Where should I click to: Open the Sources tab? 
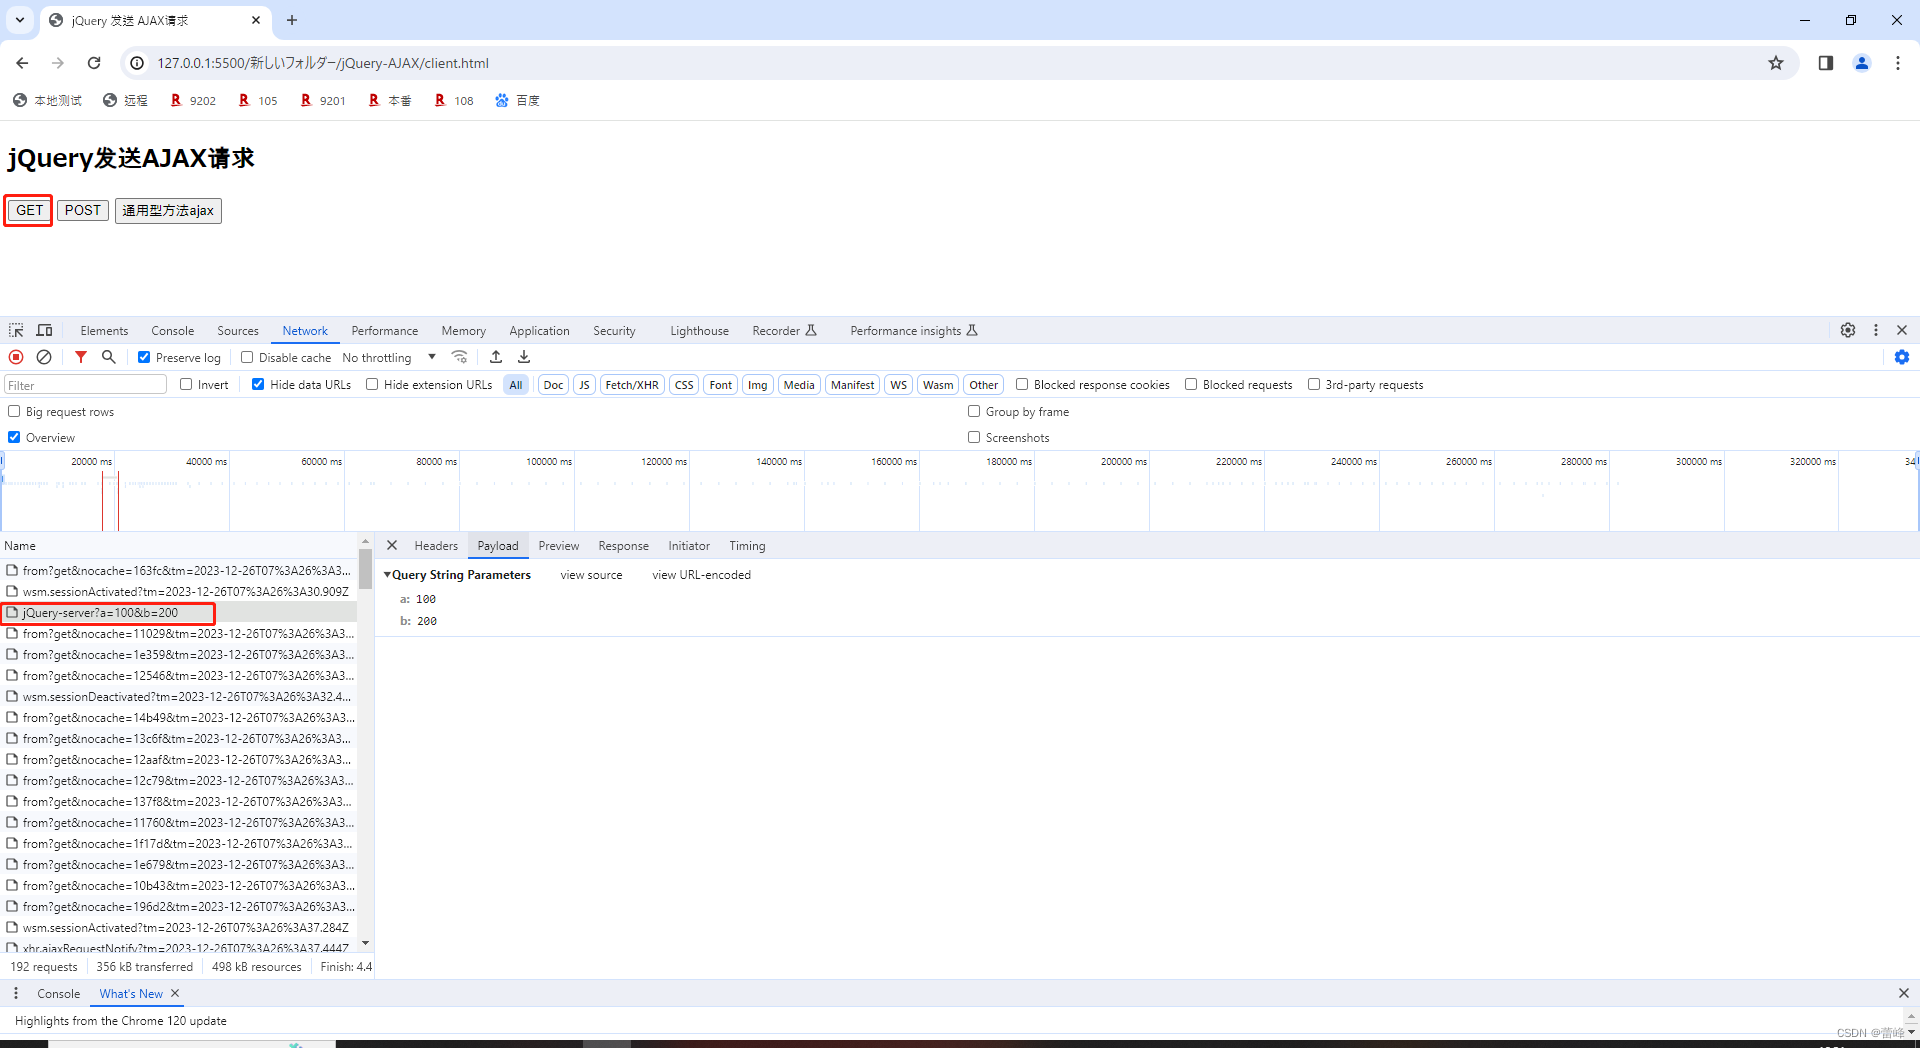(238, 331)
